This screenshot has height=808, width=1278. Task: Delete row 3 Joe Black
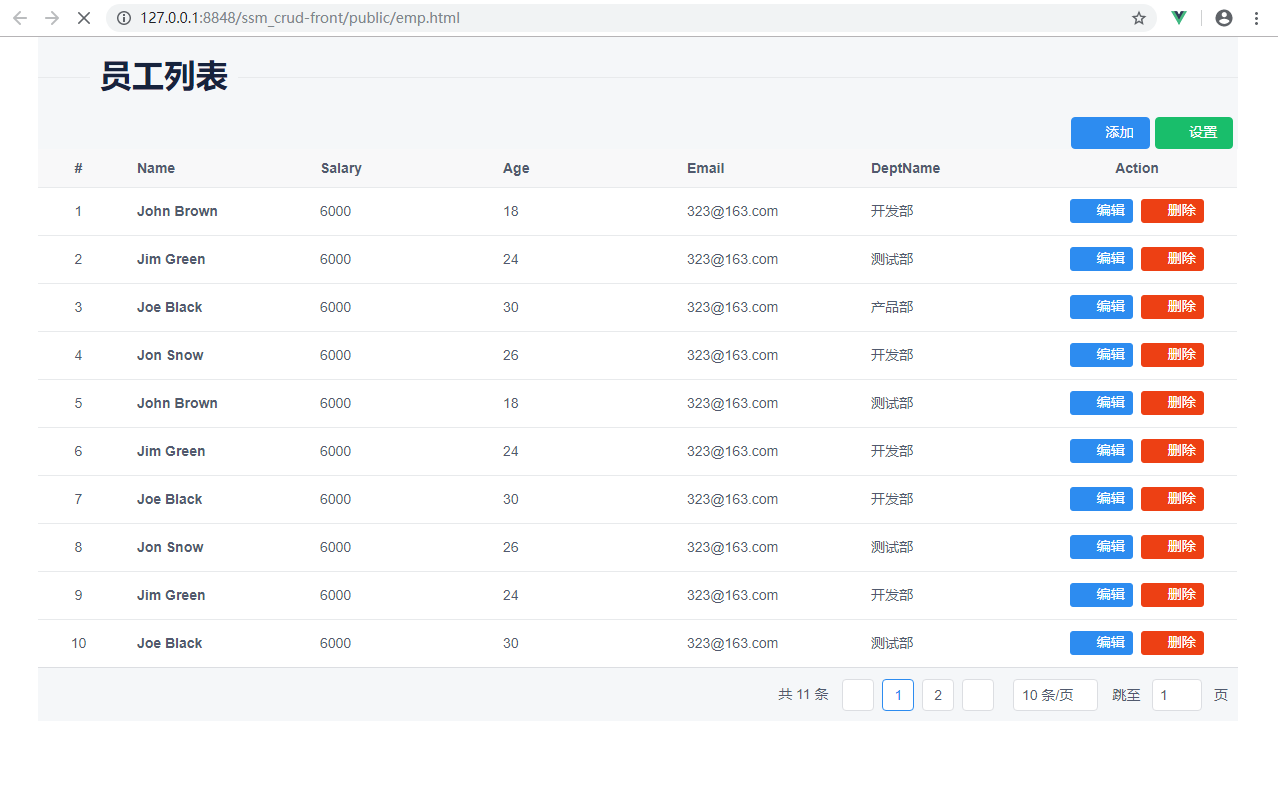1172,307
